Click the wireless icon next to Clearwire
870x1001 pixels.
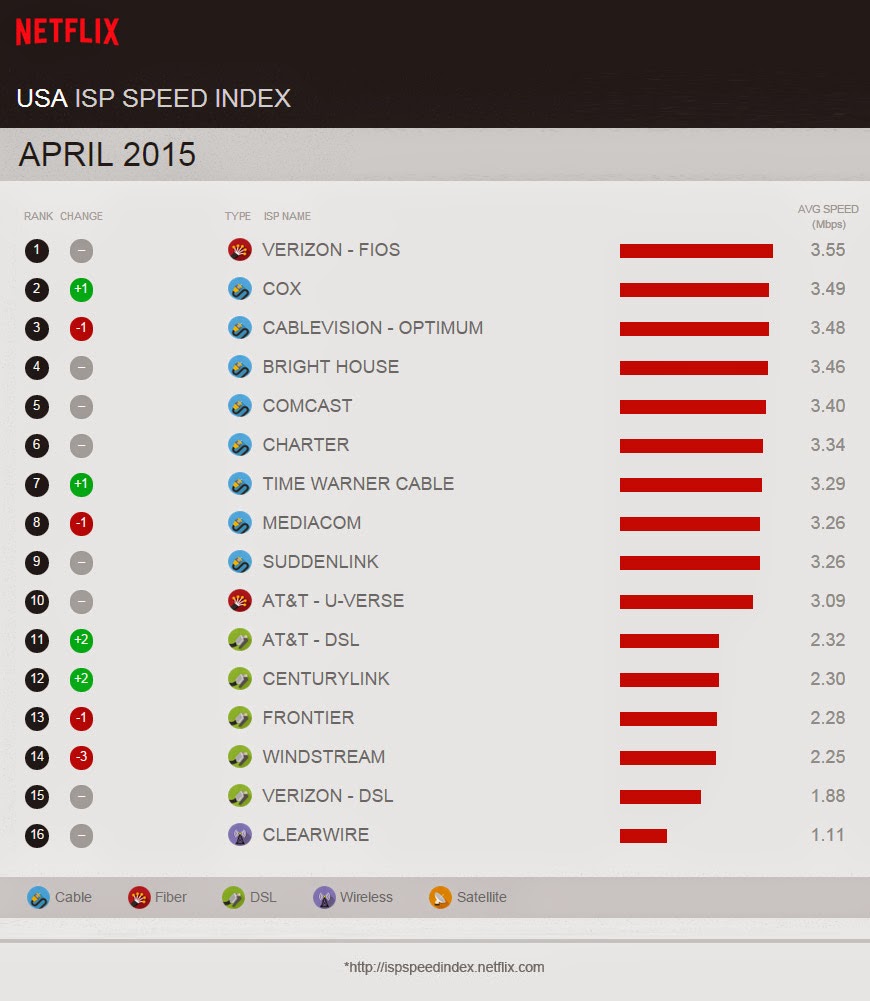pos(239,835)
